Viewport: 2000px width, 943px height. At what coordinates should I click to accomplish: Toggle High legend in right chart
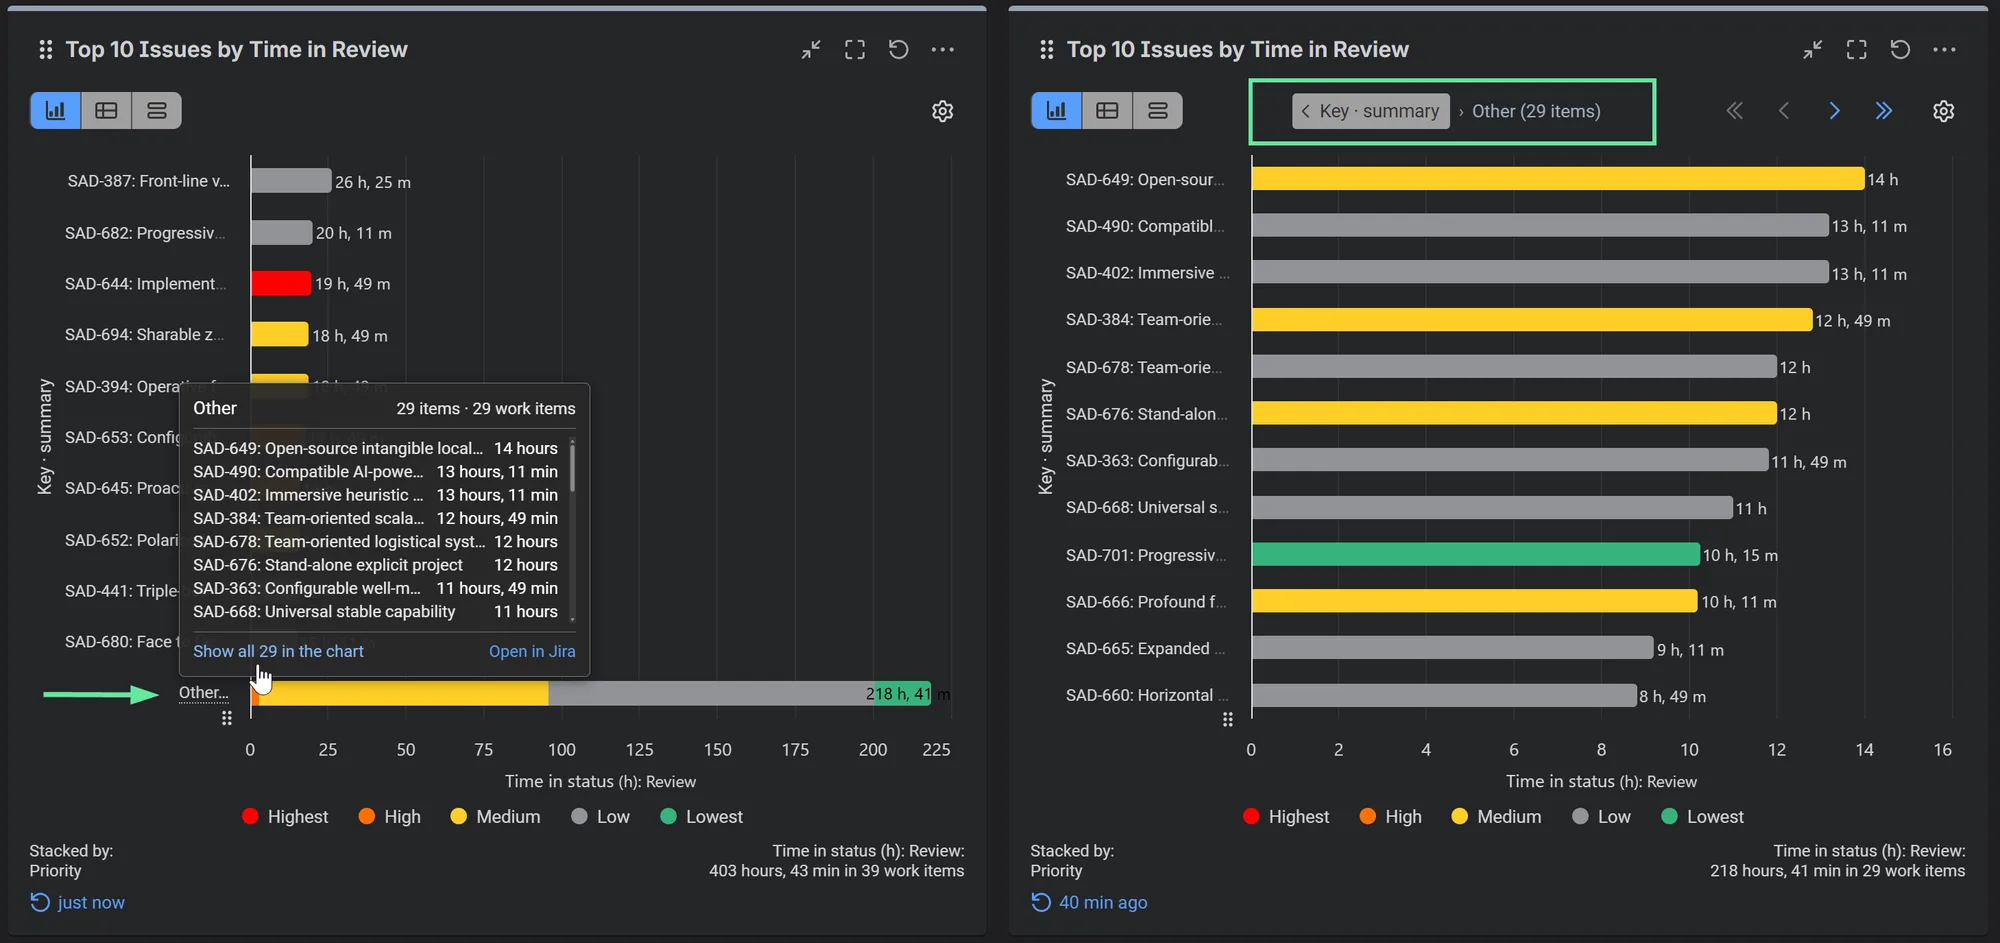coord(1391,817)
